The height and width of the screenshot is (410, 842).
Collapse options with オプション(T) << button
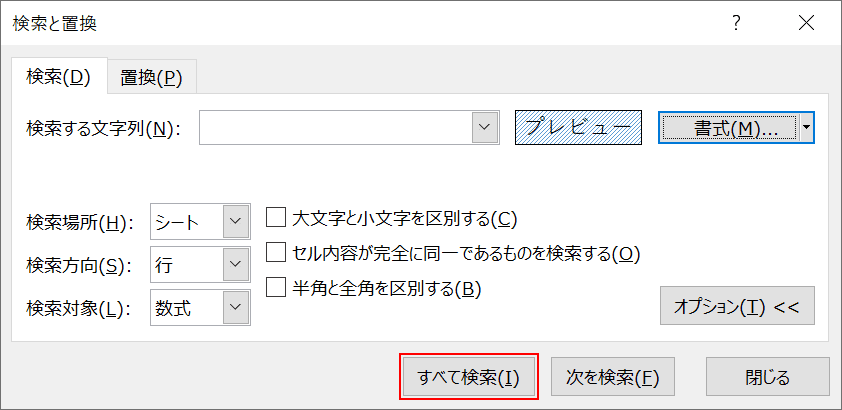tap(737, 306)
